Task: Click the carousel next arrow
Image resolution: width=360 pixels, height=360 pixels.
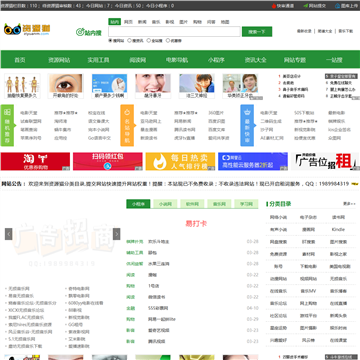Action: 116,234
